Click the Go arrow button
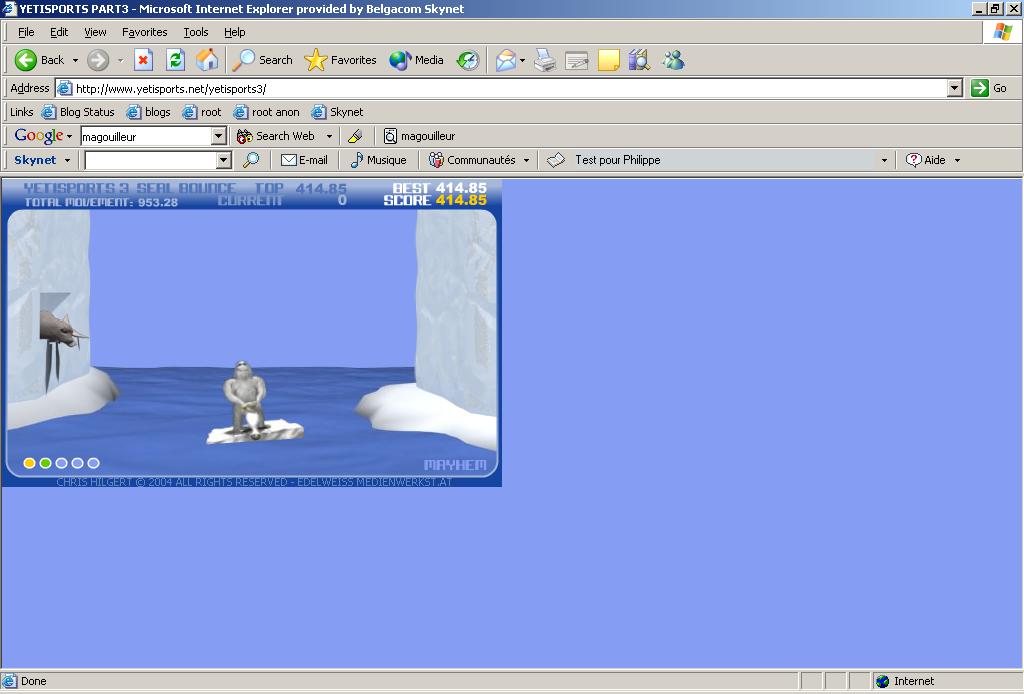This screenshot has height=694, width=1024. [989, 88]
